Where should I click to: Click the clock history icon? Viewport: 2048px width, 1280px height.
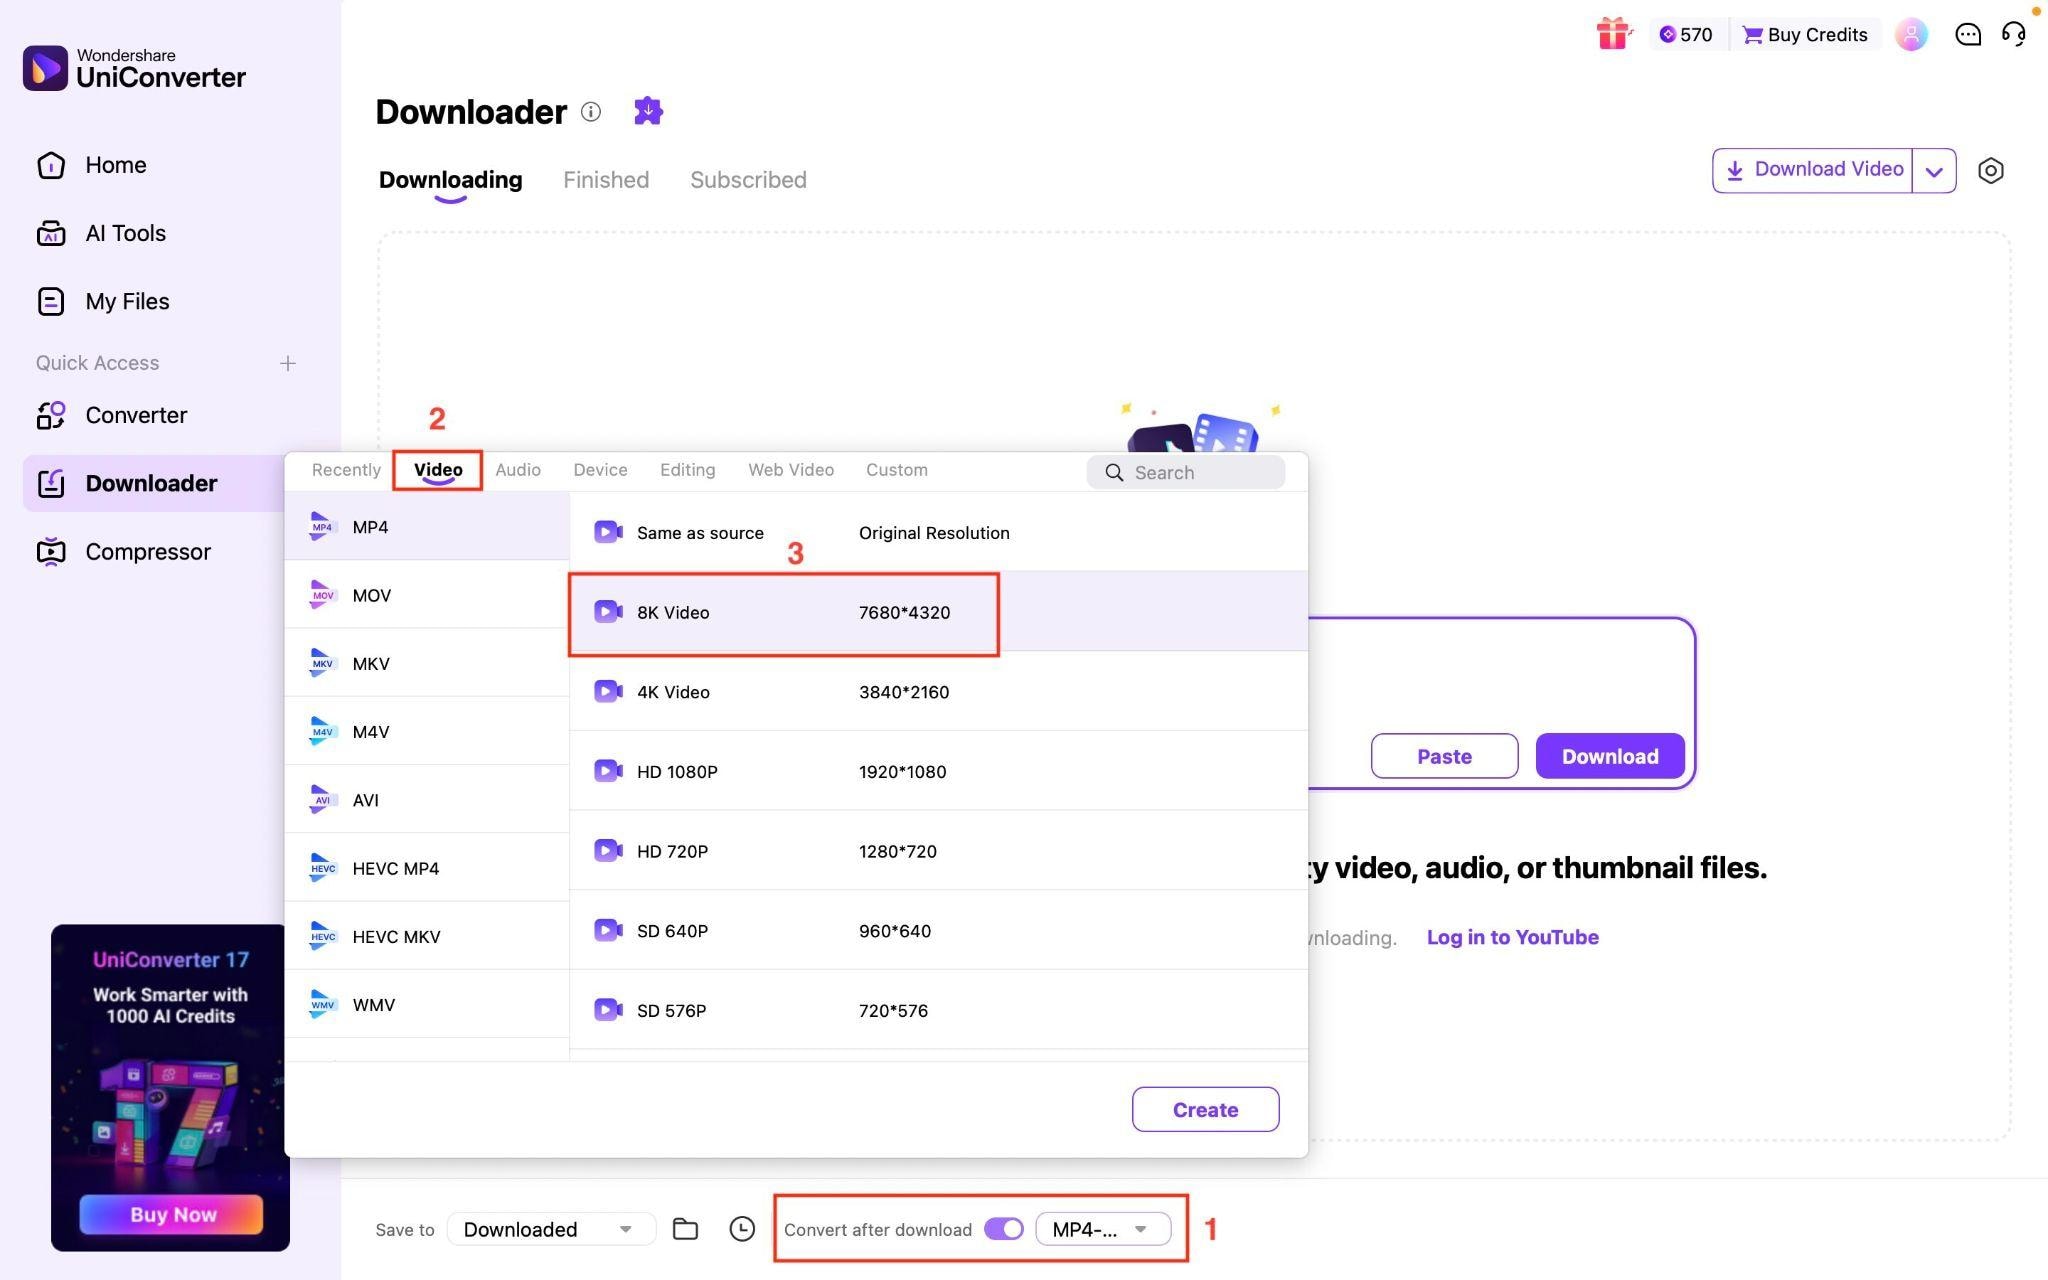click(x=741, y=1229)
